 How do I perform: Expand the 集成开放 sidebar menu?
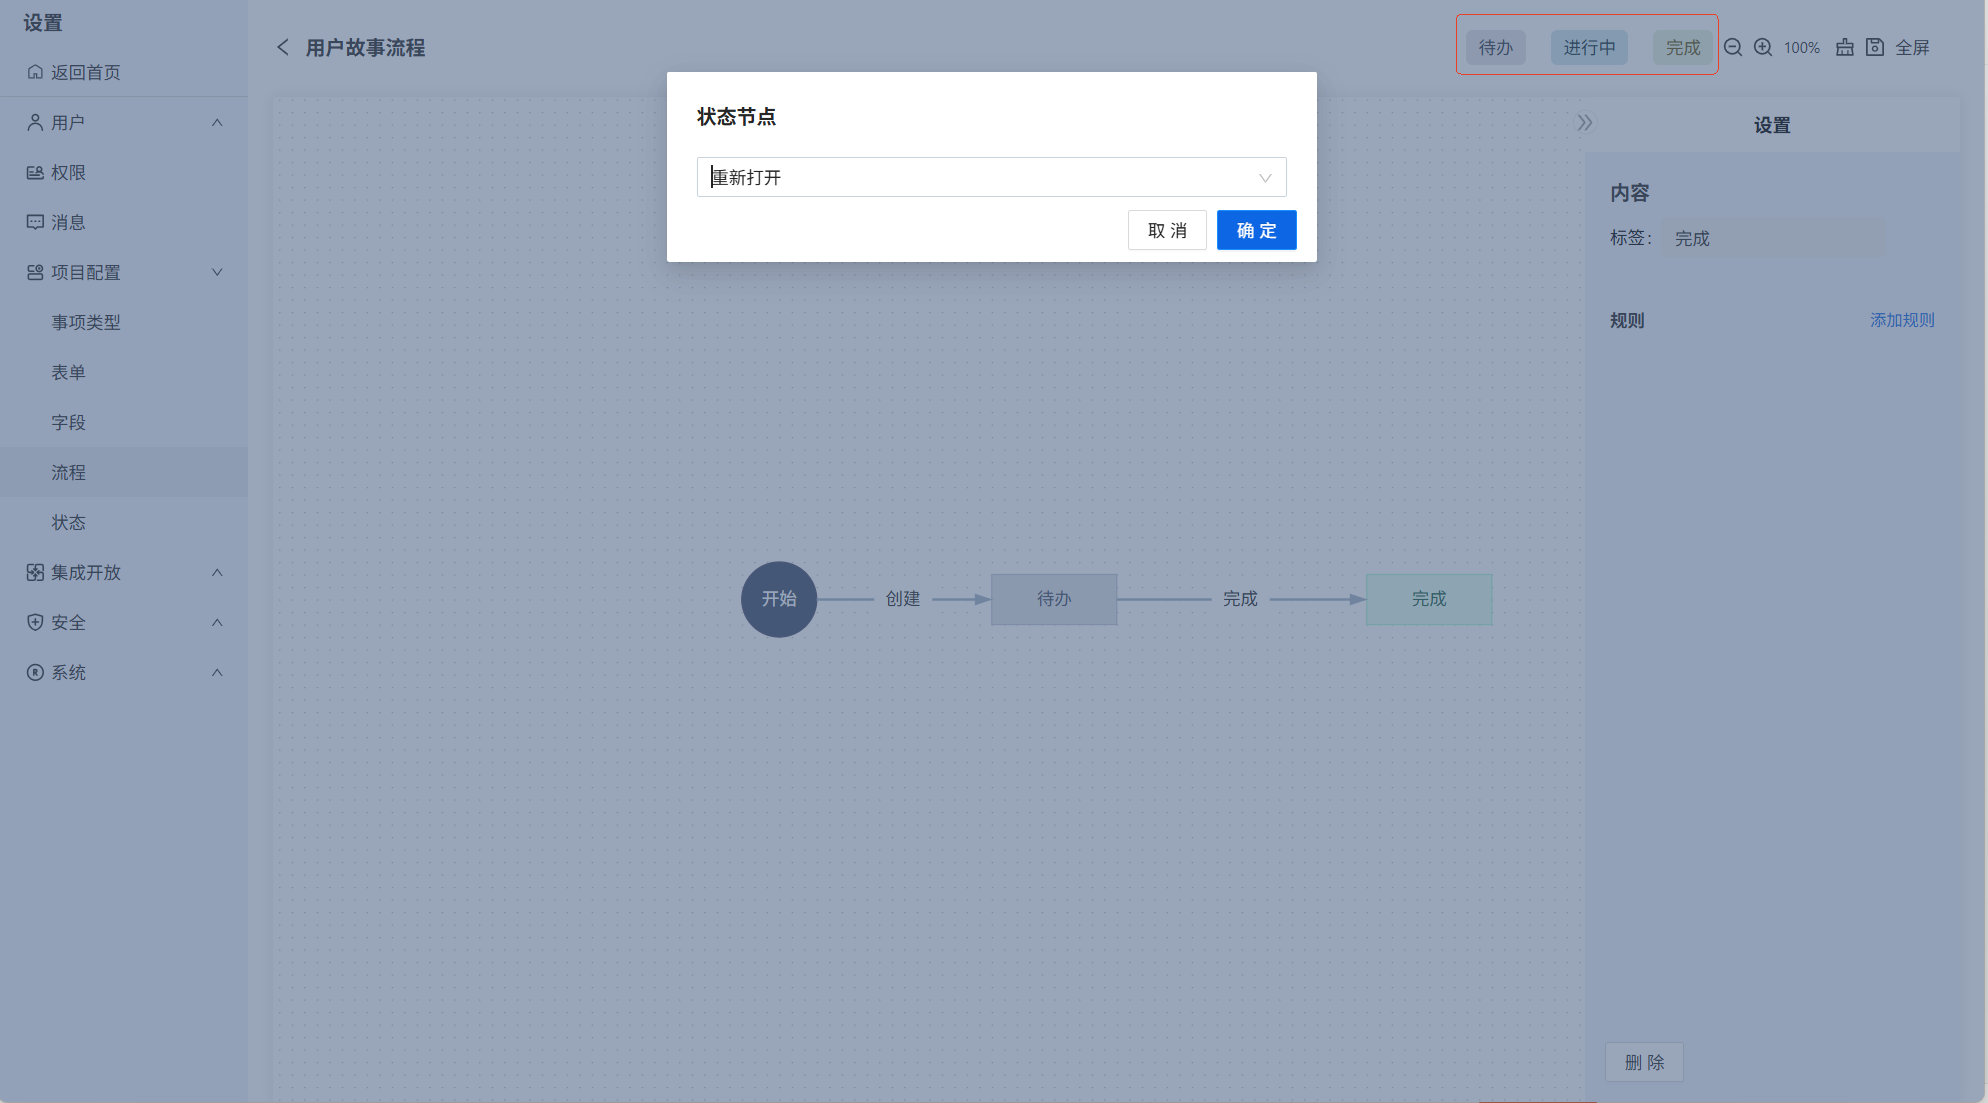217,572
